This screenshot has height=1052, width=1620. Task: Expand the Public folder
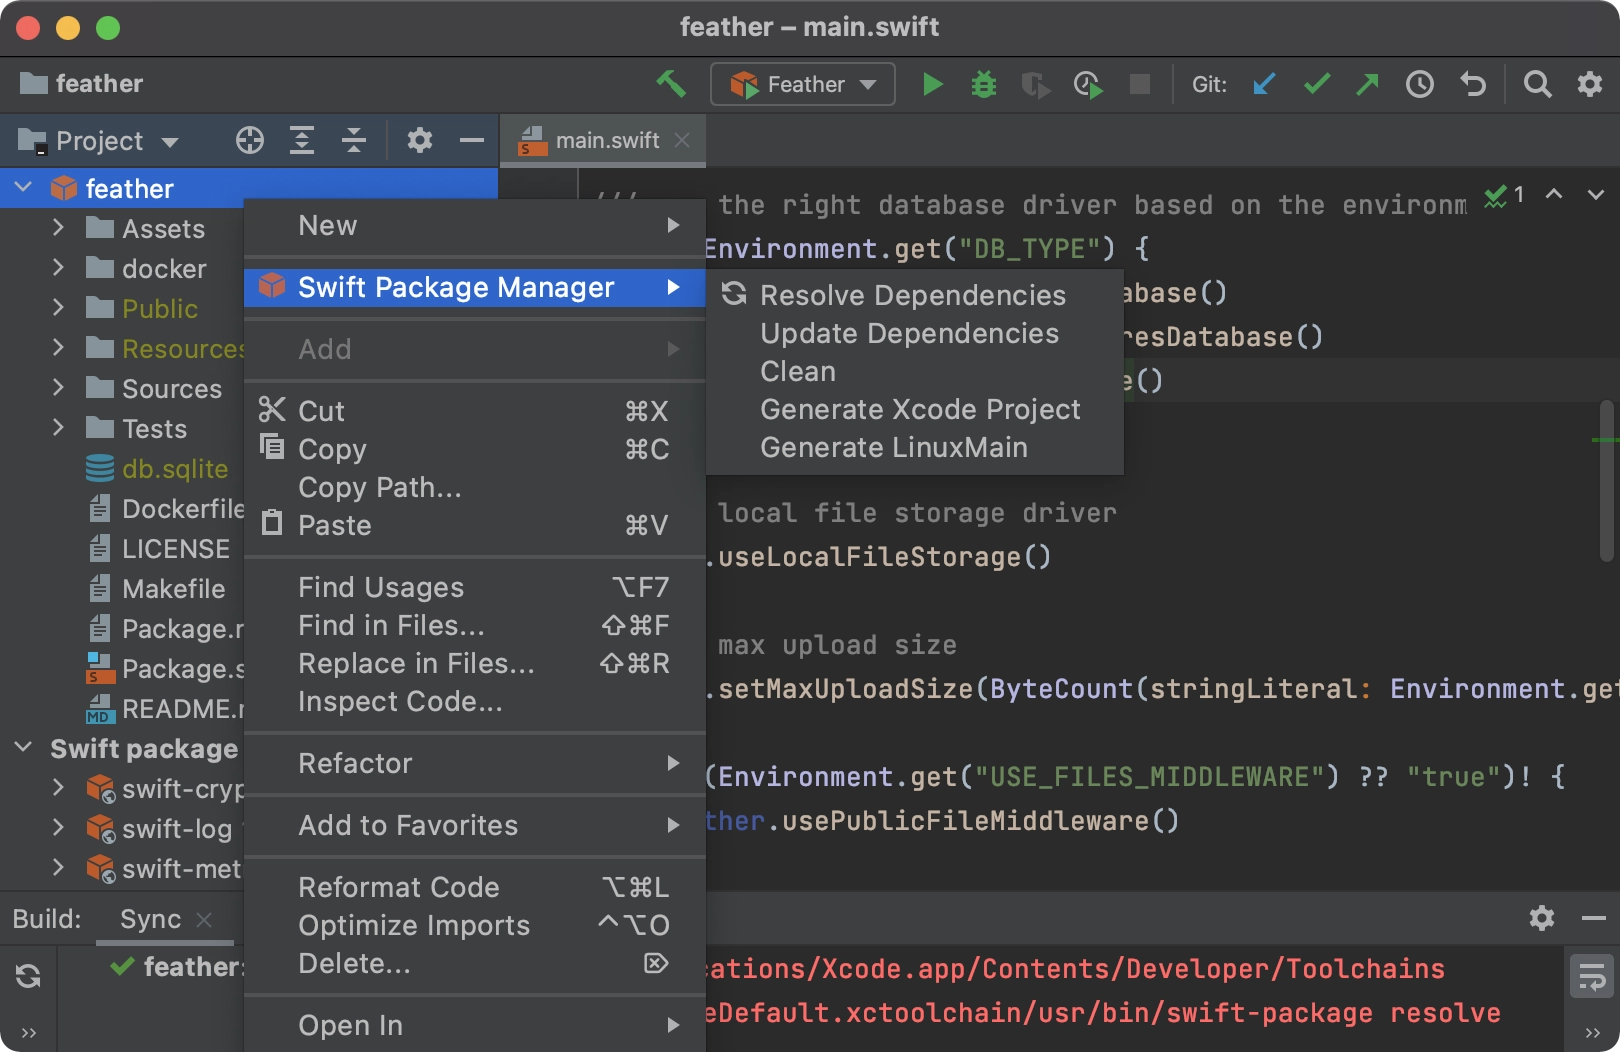click(58, 308)
